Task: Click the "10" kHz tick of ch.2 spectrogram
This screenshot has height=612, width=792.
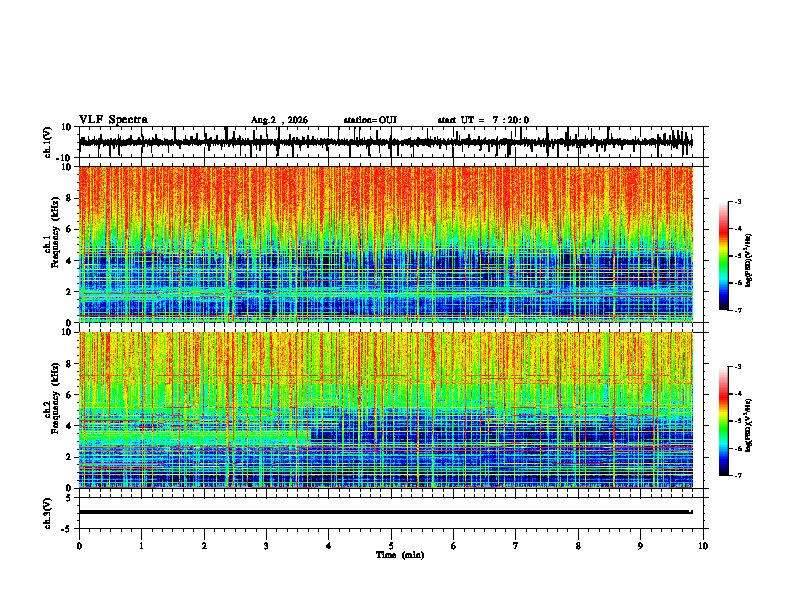Action: coord(67,332)
